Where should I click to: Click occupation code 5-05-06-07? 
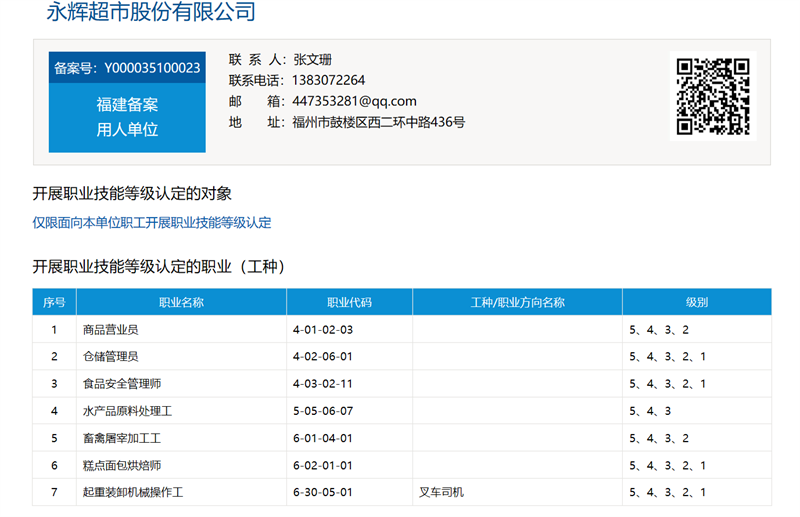(323, 411)
